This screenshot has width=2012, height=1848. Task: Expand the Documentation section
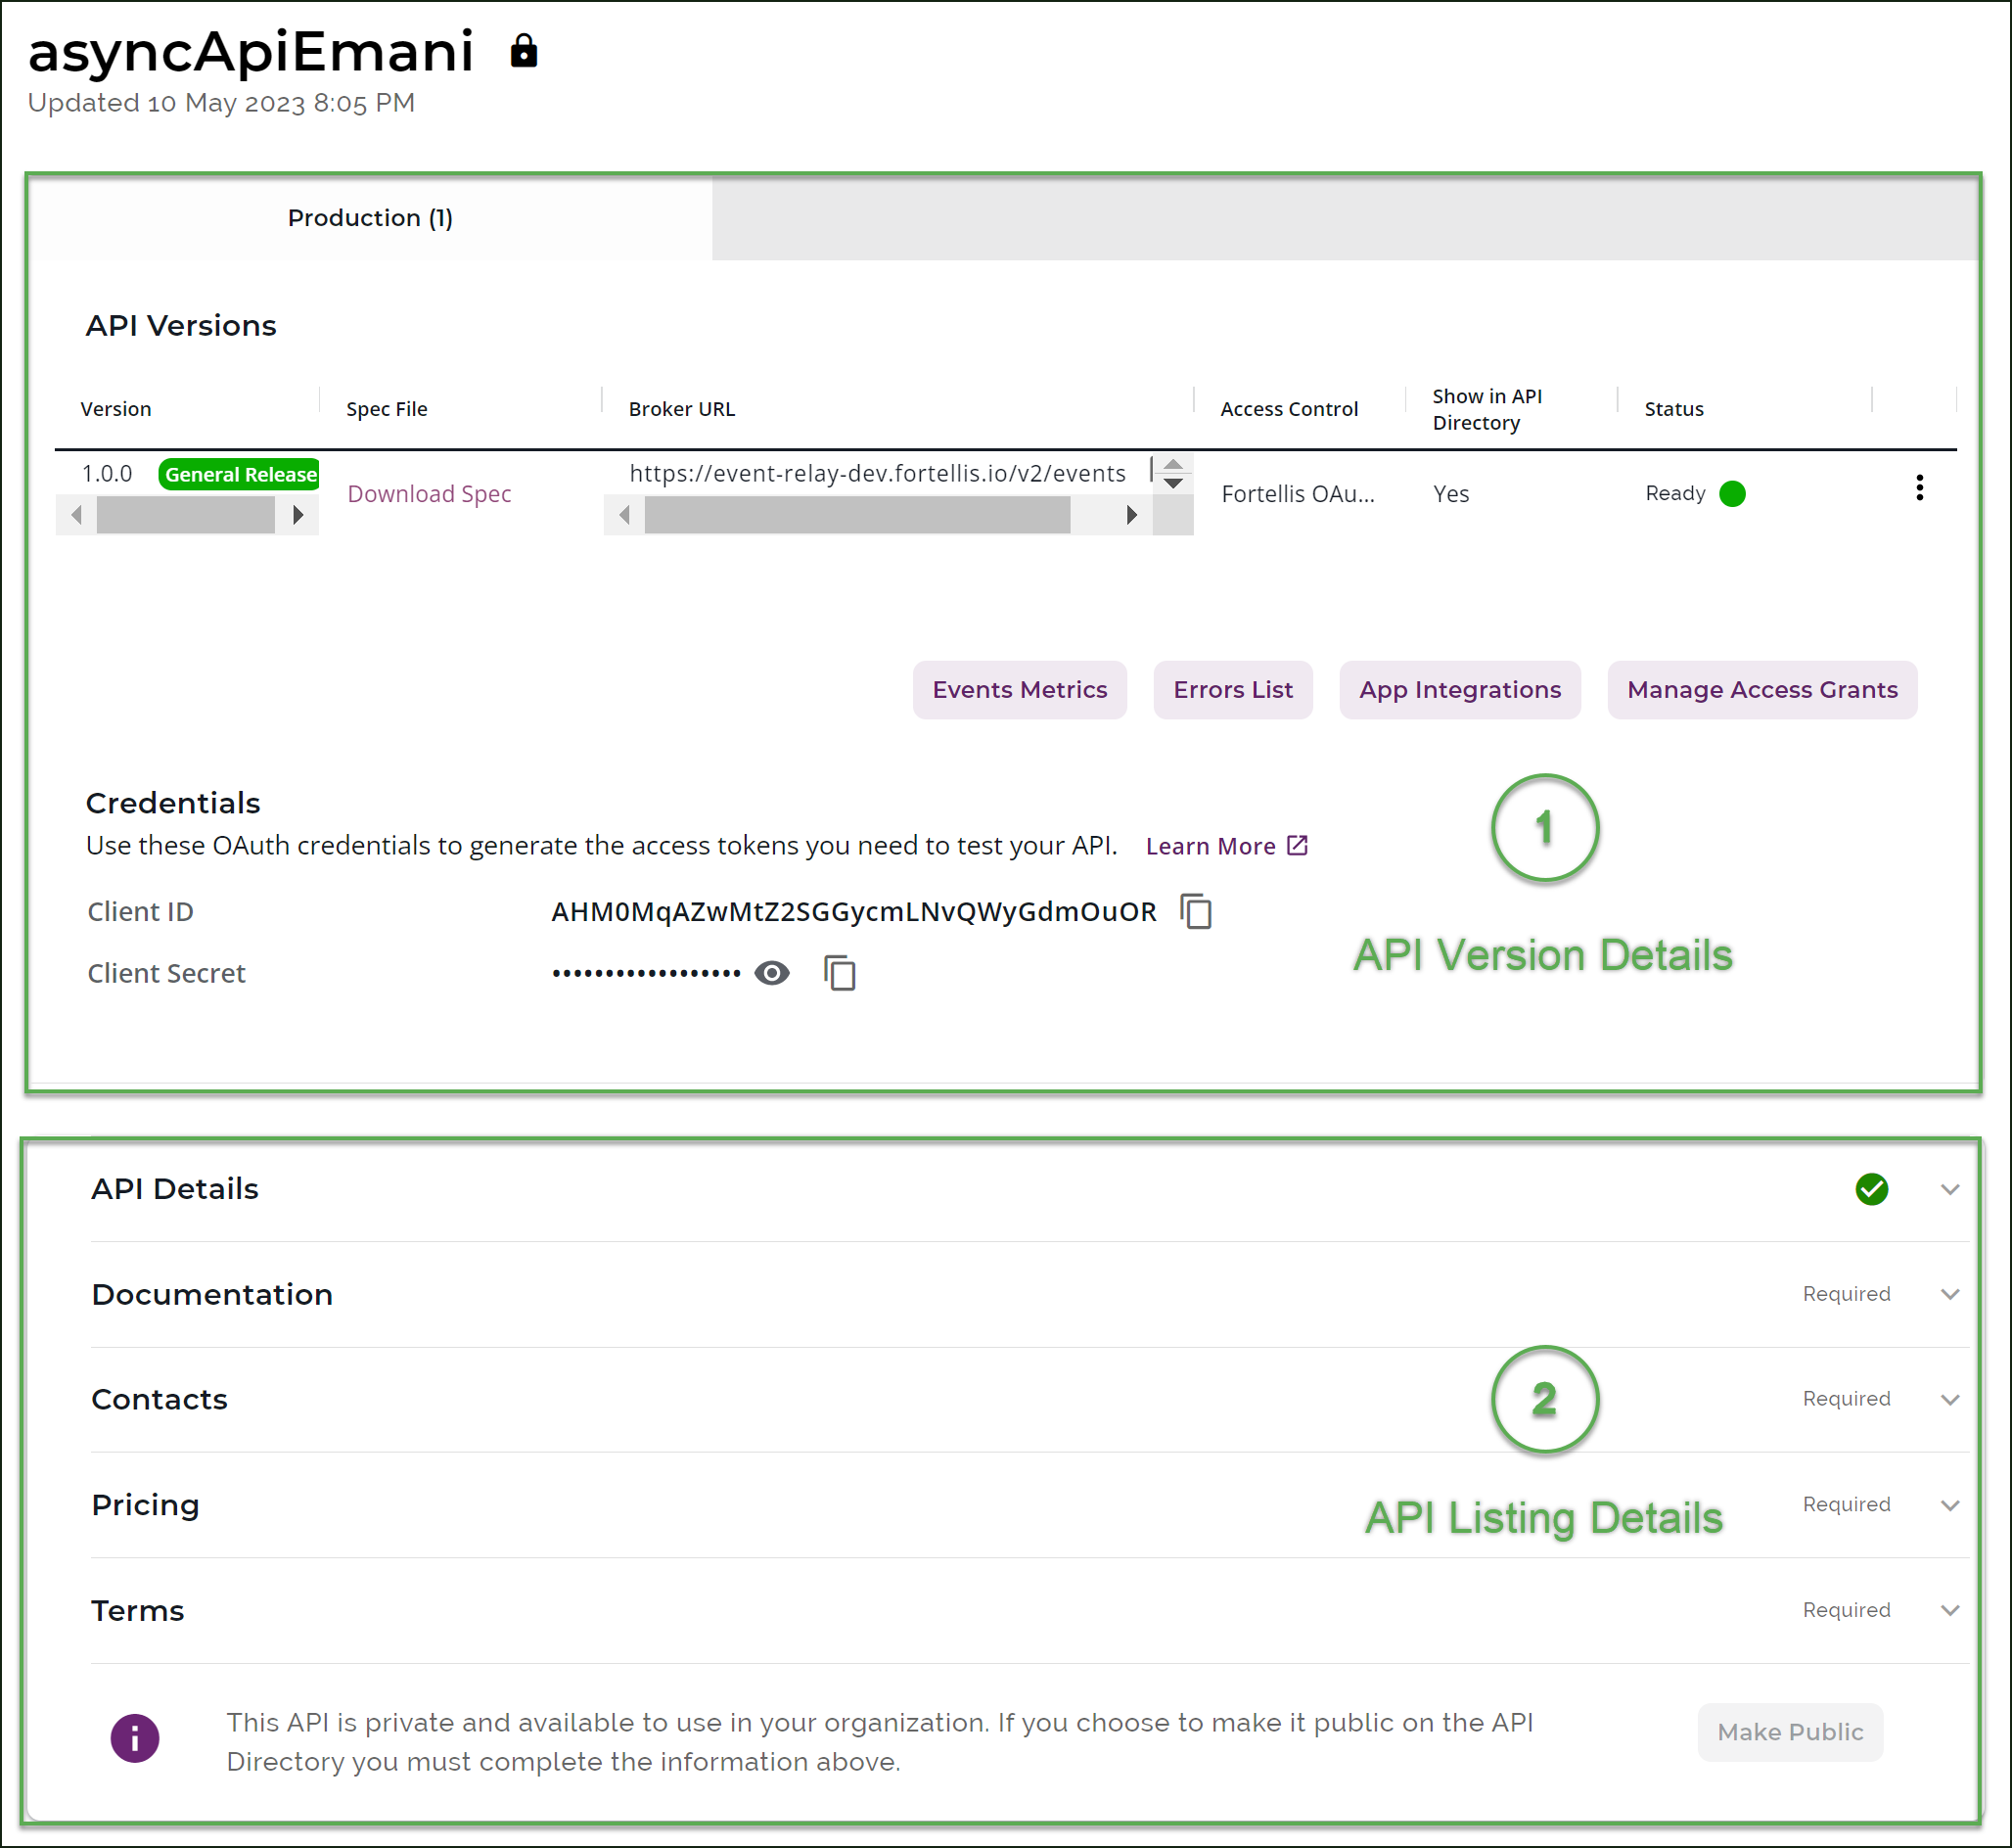coord(1949,1294)
